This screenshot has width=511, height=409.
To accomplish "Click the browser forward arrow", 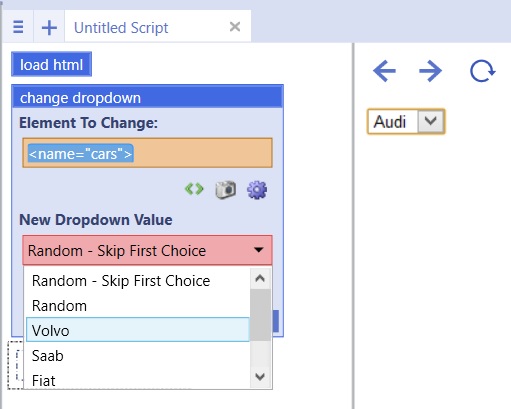I will (x=430, y=71).
